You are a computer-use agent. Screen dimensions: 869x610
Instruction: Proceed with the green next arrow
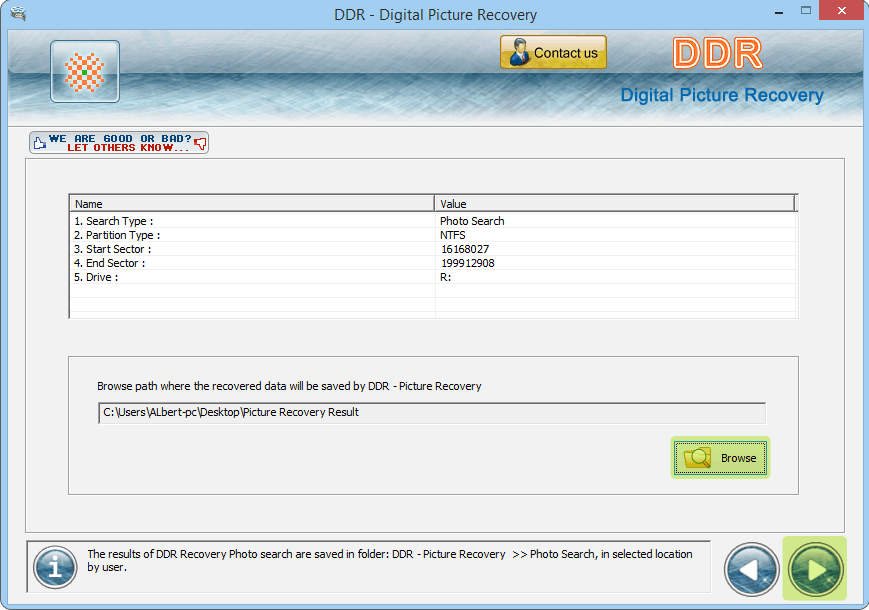pyautogui.click(x=816, y=569)
